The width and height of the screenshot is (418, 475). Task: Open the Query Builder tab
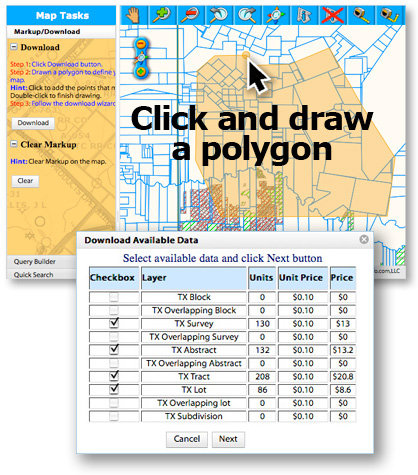(x=42, y=261)
